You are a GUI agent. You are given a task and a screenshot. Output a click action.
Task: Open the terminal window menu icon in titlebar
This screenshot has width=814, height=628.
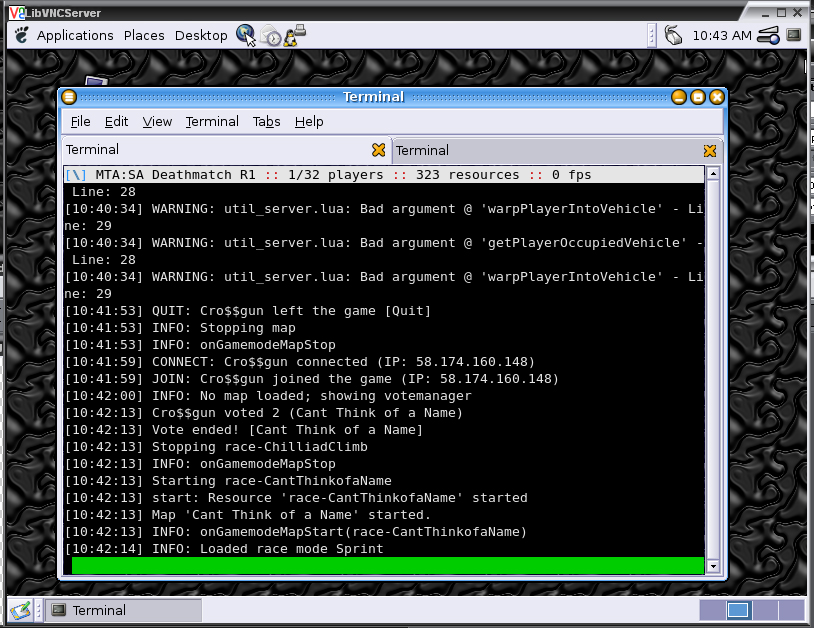(x=69, y=97)
